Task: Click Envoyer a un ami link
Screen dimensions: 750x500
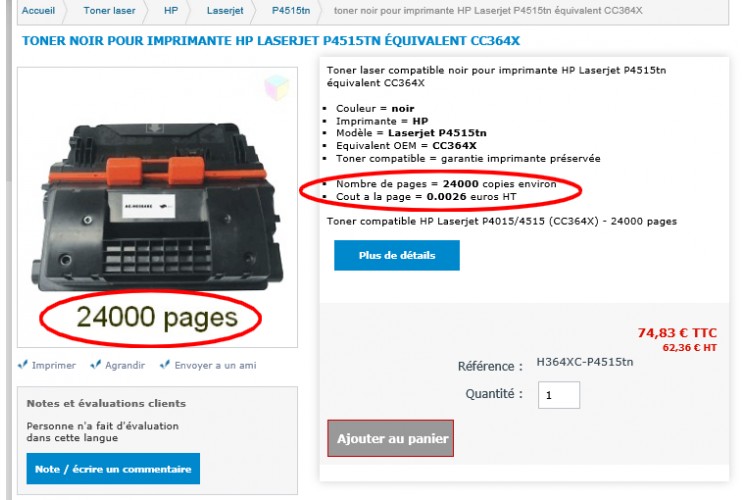Action: (215, 366)
